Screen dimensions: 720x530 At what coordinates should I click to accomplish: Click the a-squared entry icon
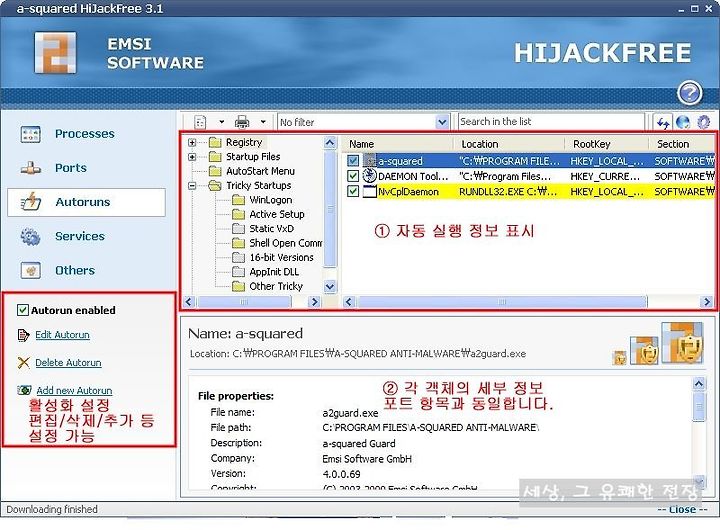(370, 161)
